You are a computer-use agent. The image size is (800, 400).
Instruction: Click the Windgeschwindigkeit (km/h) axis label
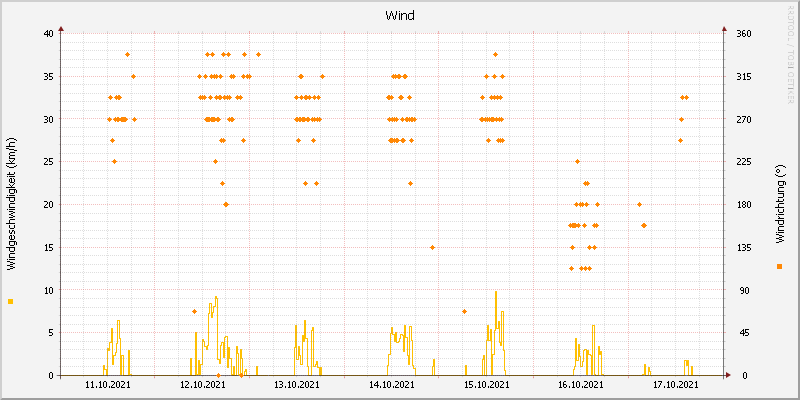[11, 205]
